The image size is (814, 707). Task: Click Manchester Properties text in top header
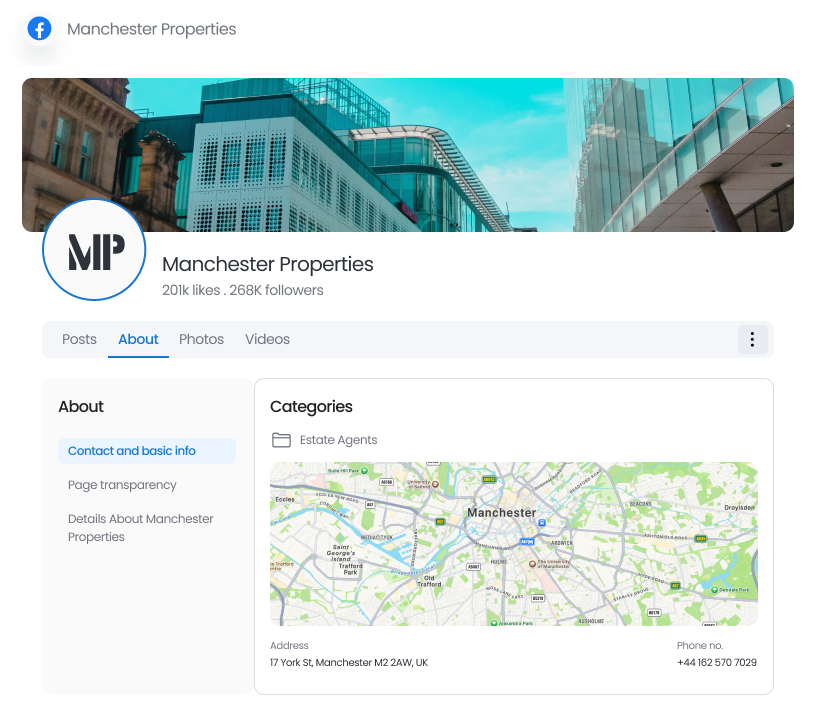152,29
